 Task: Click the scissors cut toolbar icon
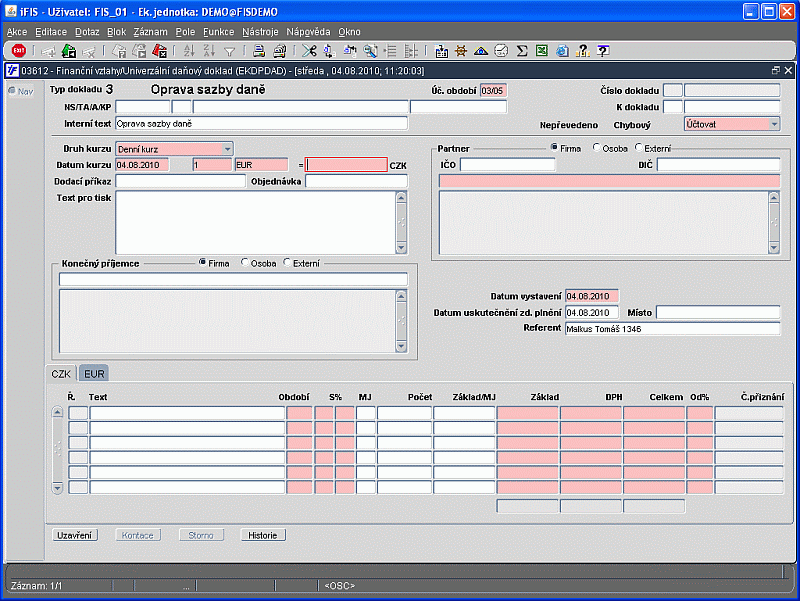pyautogui.click(x=309, y=51)
